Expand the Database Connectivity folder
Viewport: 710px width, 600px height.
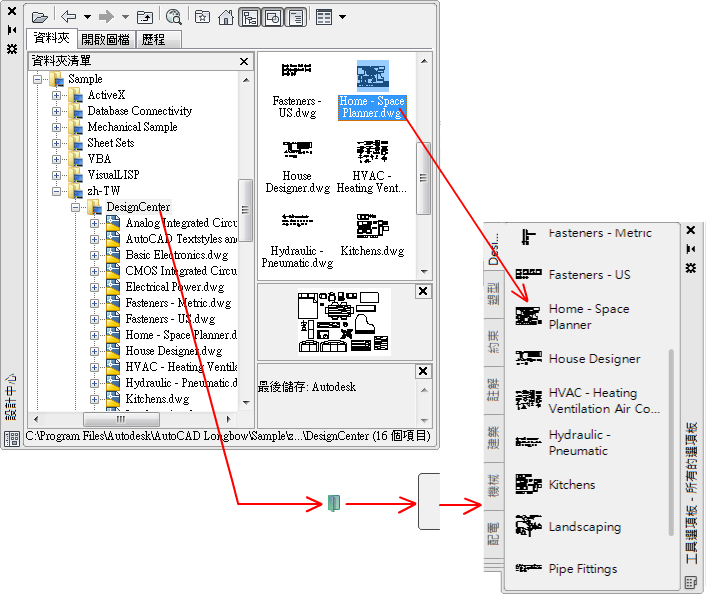coord(56,111)
